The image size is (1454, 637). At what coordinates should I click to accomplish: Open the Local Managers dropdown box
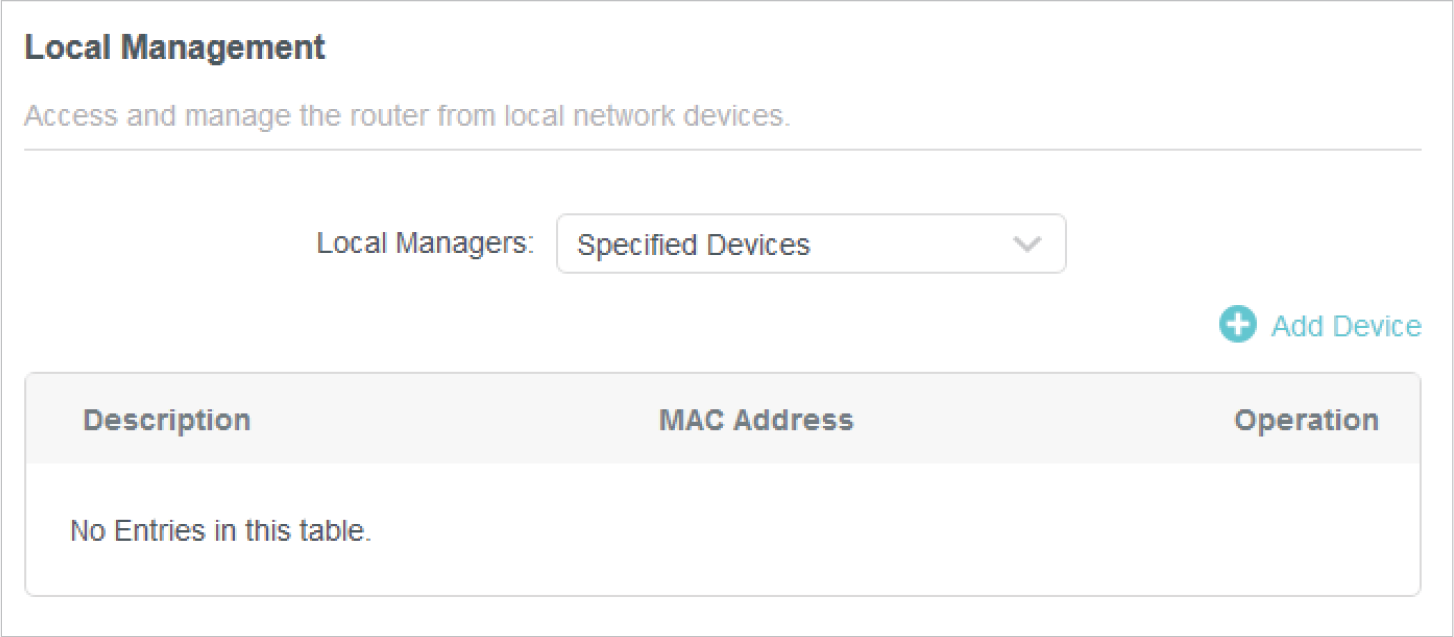[810, 244]
